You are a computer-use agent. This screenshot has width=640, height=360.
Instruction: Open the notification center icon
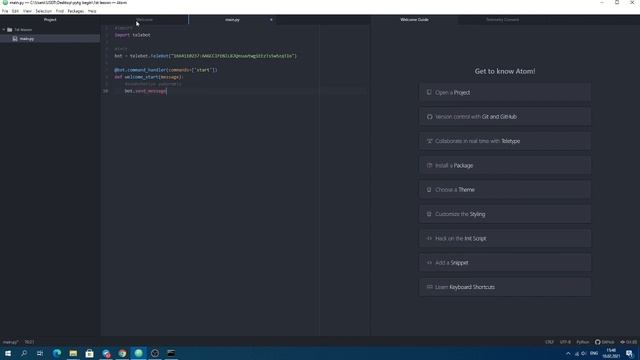coord(629,353)
